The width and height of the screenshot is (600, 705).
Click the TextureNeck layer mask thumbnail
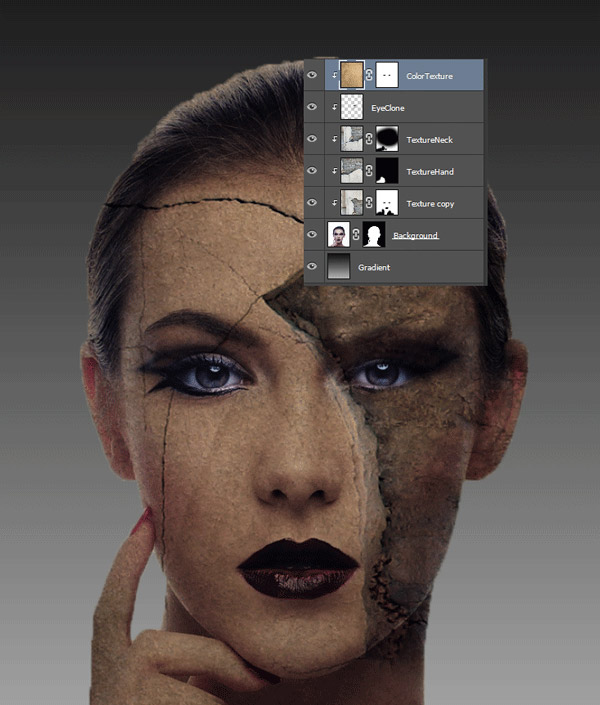pos(386,139)
